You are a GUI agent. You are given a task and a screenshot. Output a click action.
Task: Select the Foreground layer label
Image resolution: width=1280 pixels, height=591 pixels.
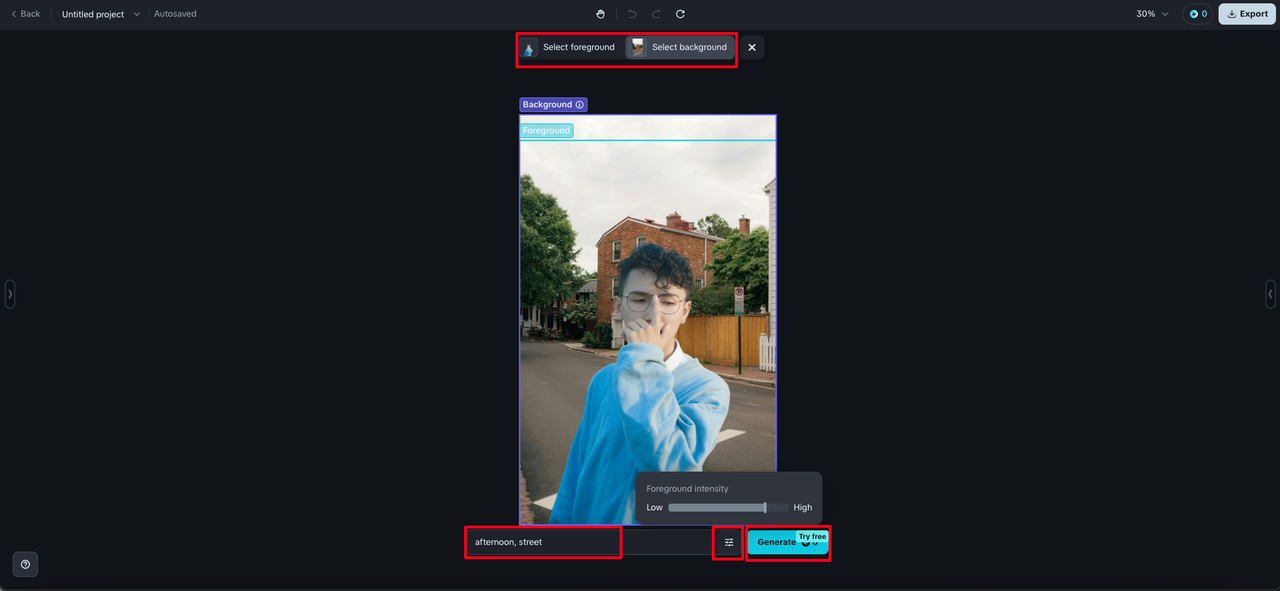point(546,130)
